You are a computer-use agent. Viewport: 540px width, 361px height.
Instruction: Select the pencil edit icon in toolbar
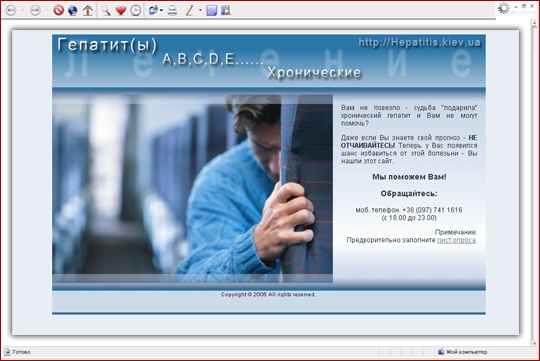pos(189,10)
